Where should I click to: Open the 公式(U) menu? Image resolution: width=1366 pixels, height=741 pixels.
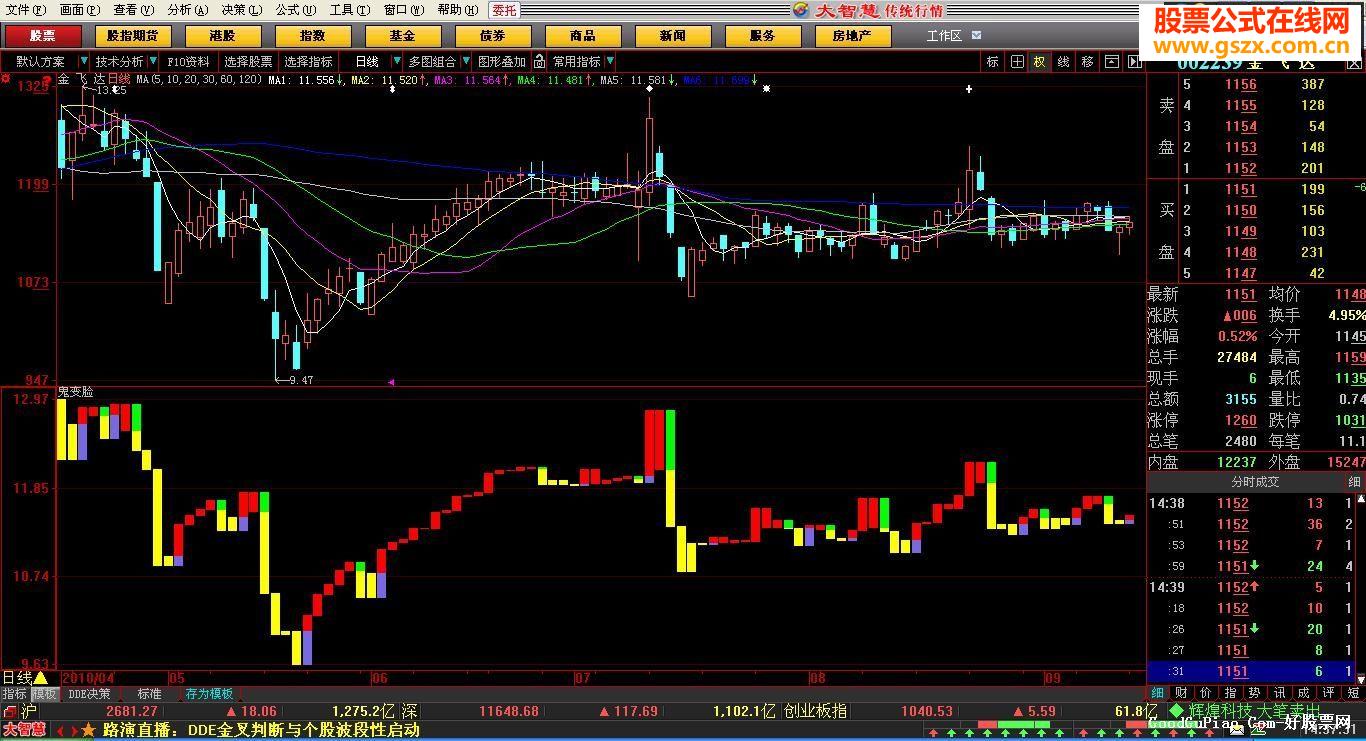tap(295, 10)
